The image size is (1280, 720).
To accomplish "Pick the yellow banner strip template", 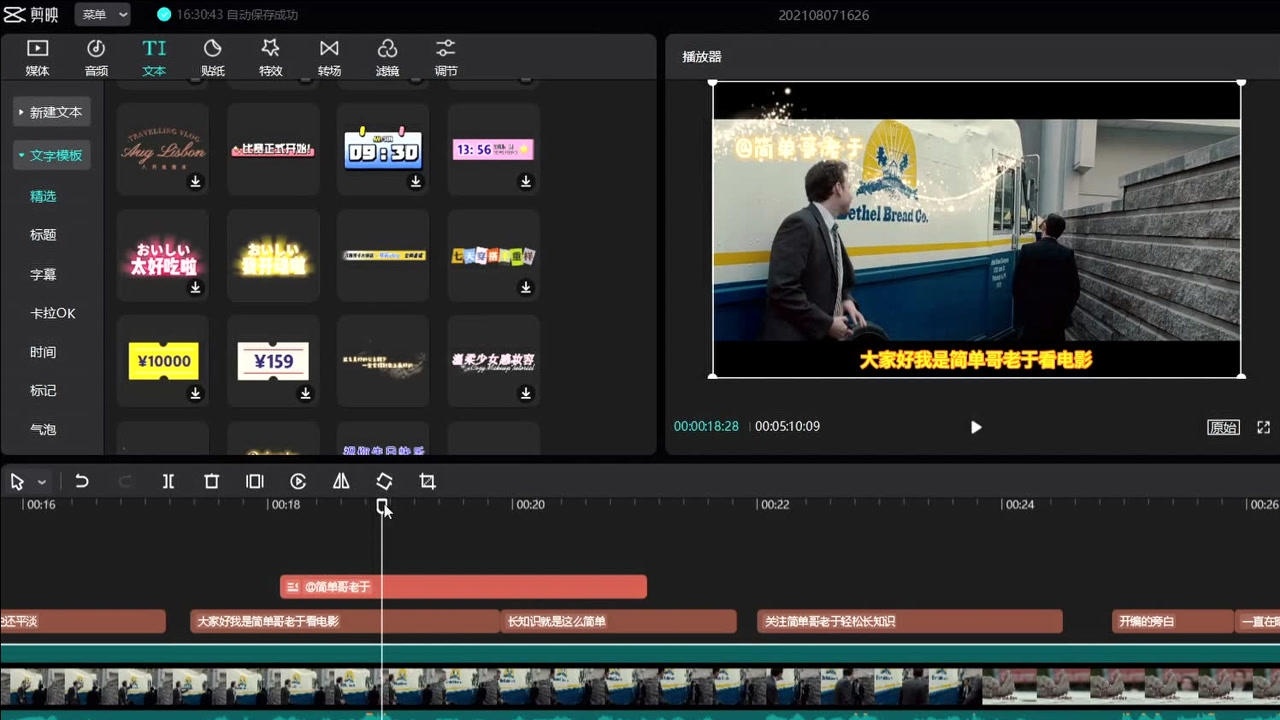I will [x=383, y=256].
